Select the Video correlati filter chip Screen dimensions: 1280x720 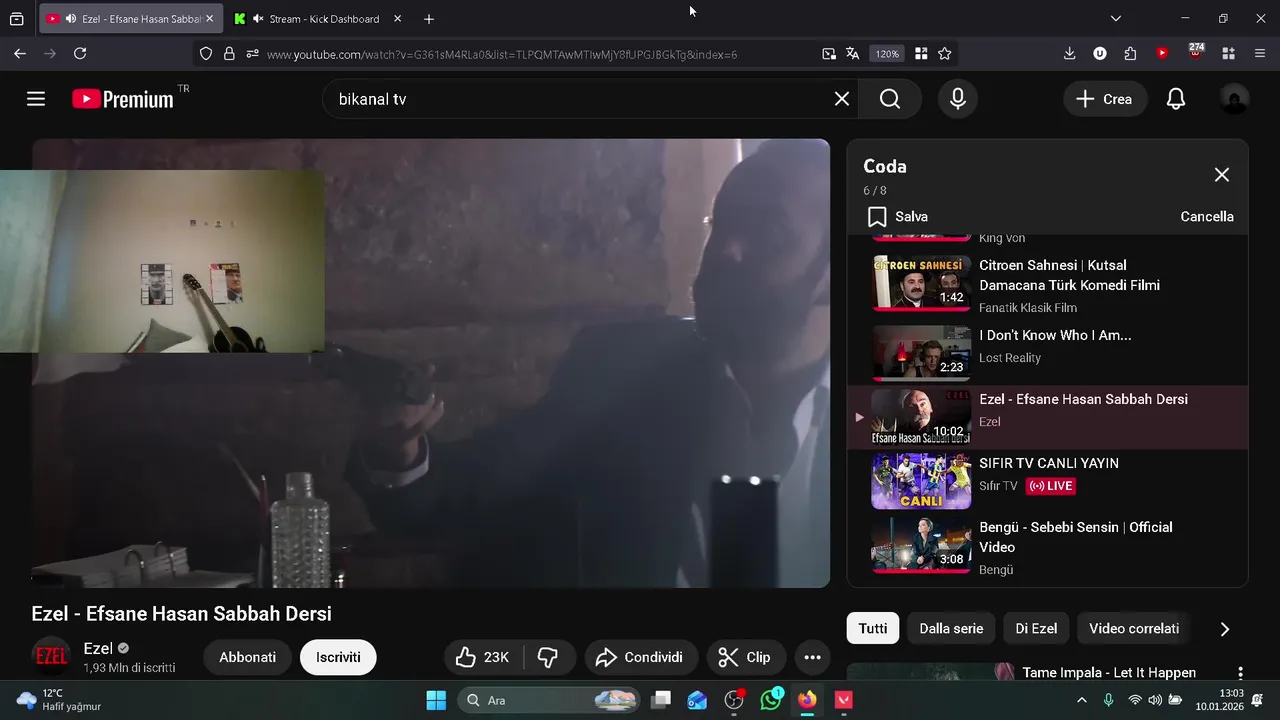click(1133, 629)
